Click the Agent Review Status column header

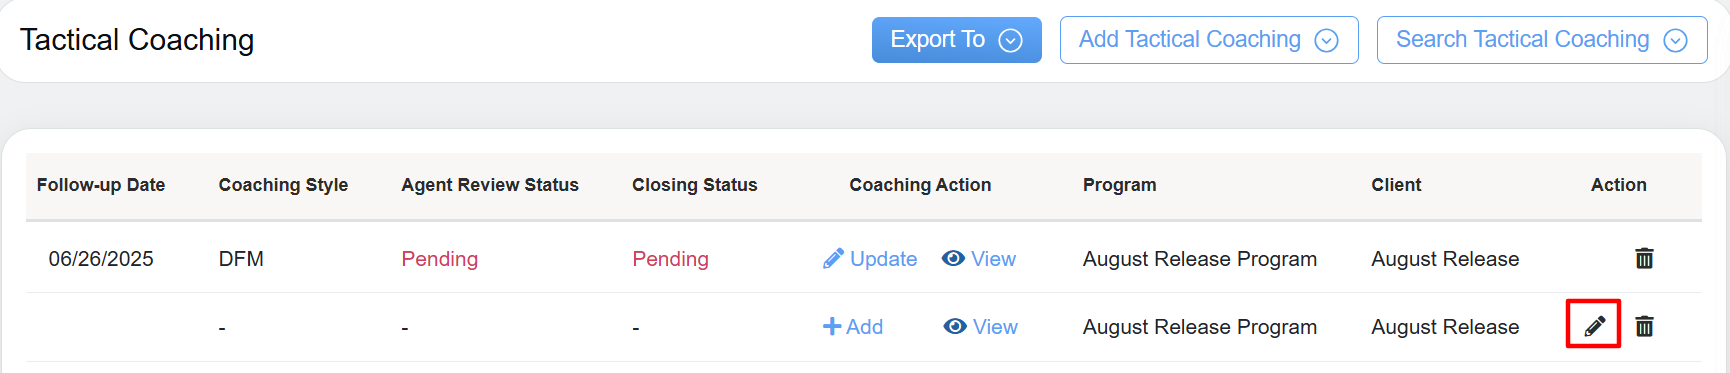pyautogui.click(x=490, y=185)
